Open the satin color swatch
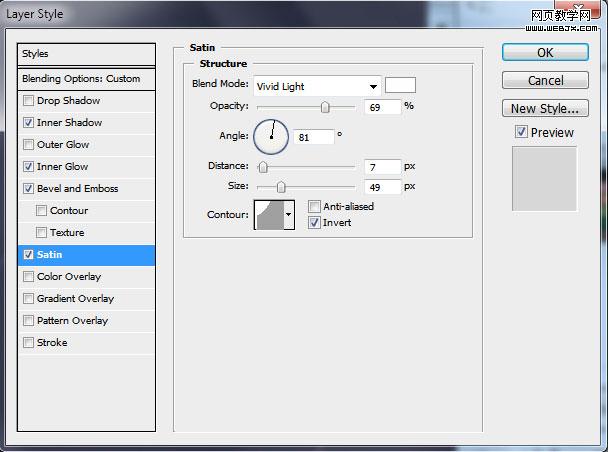Image resolution: width=608 pixels, height=452 pixels. tap(400, 85)
